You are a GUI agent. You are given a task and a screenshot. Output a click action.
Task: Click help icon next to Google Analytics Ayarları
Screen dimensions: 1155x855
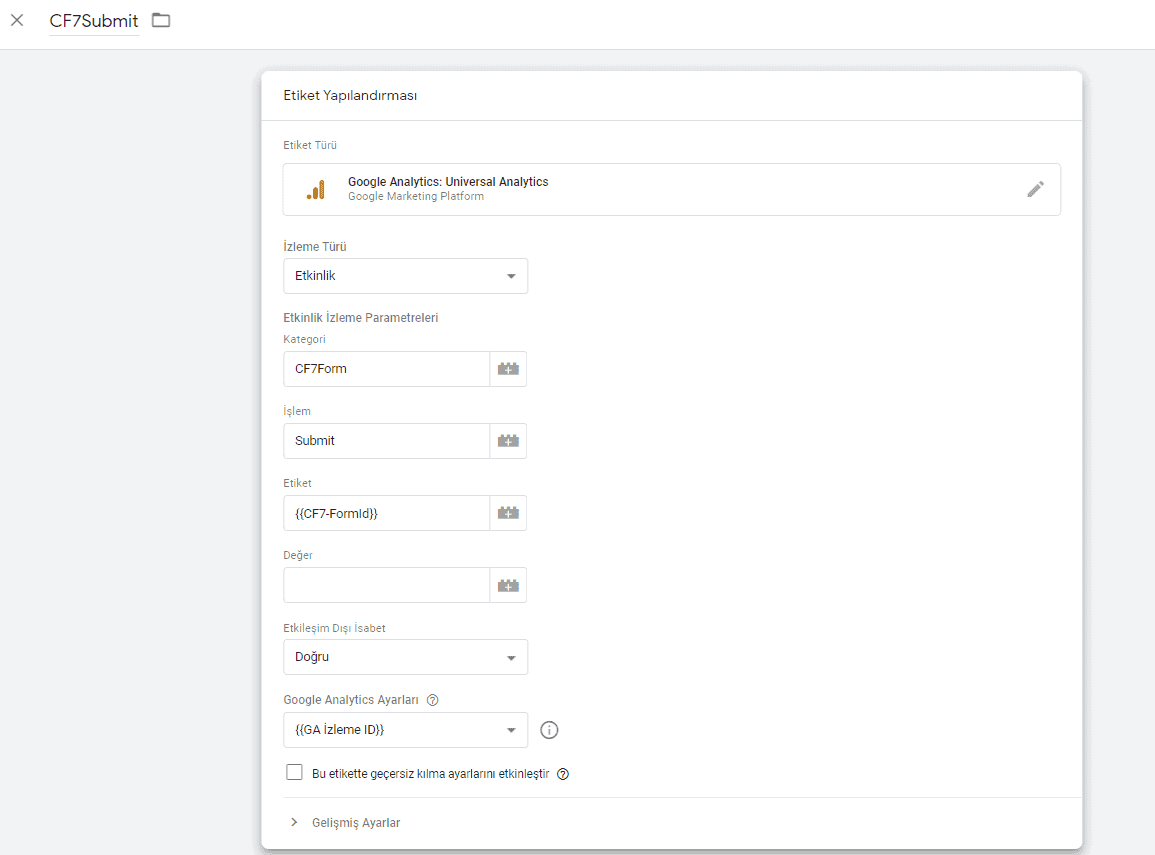(433, 700)
